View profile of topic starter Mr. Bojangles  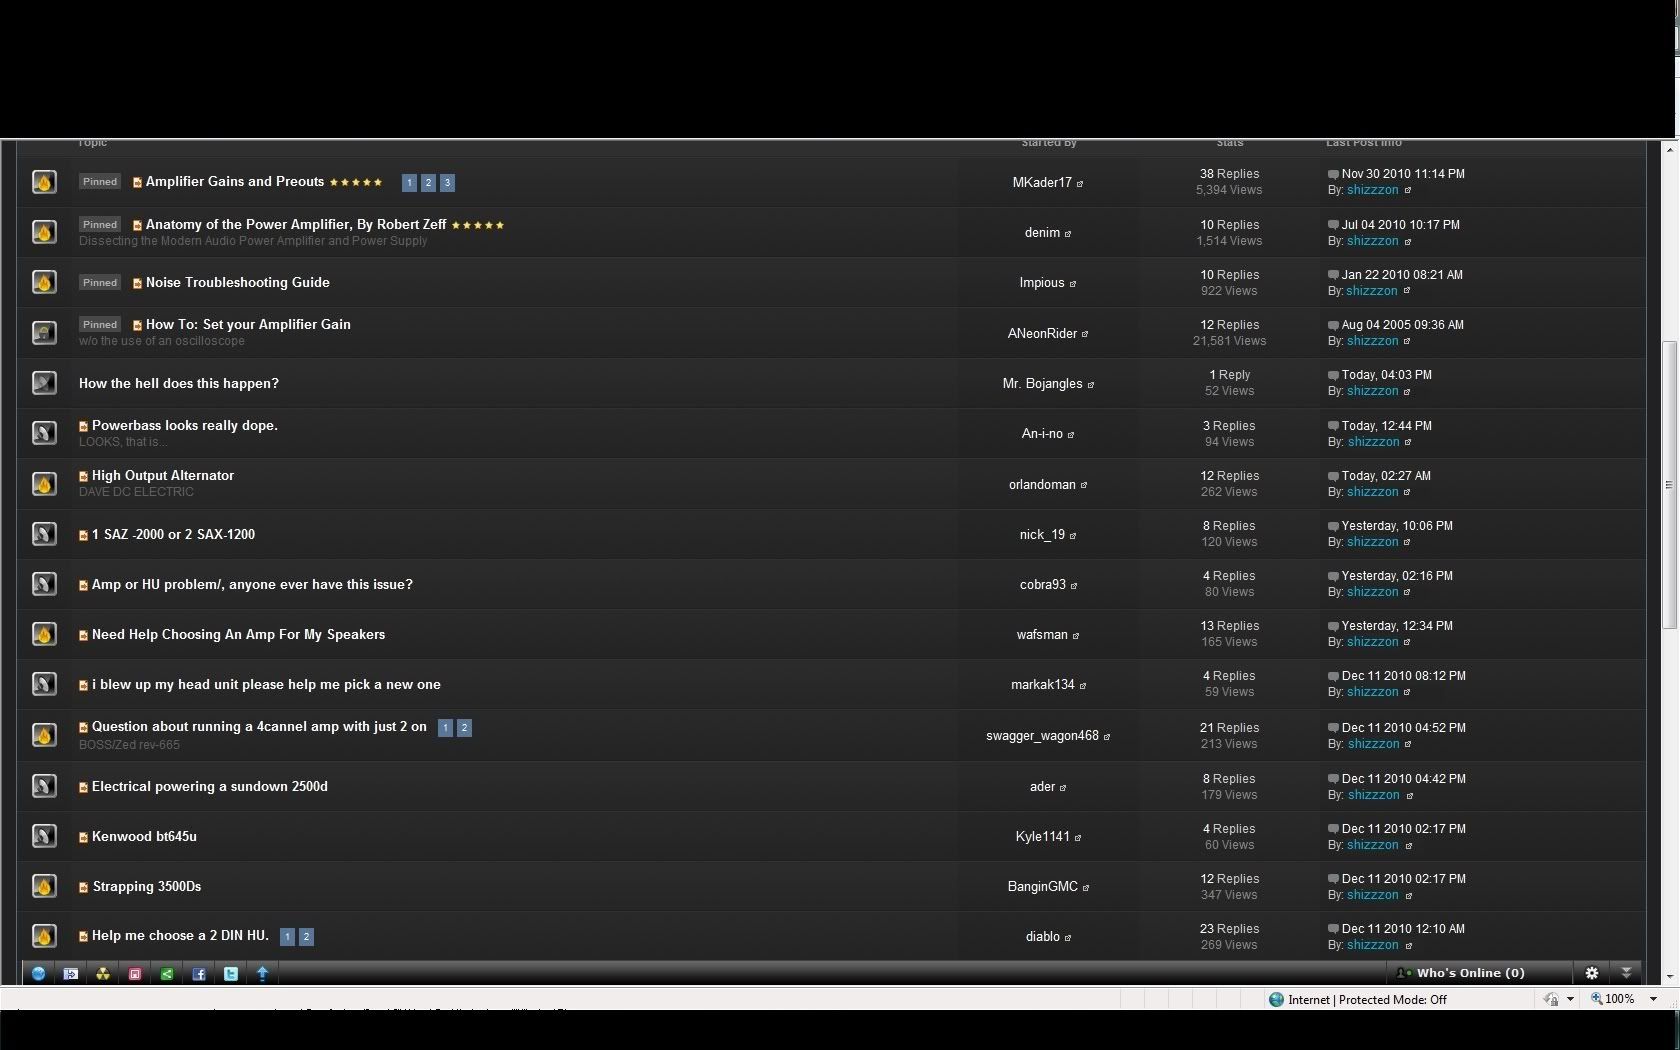click(1042, 383)
